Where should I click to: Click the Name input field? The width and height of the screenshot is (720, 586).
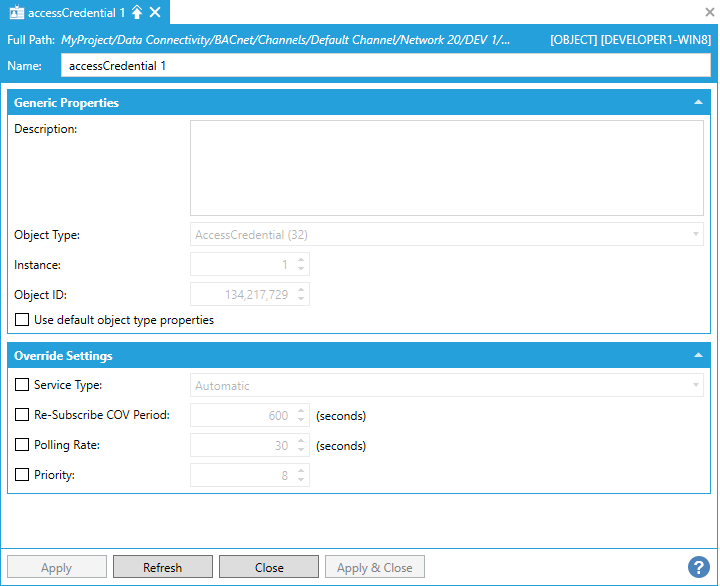(384, 66)
